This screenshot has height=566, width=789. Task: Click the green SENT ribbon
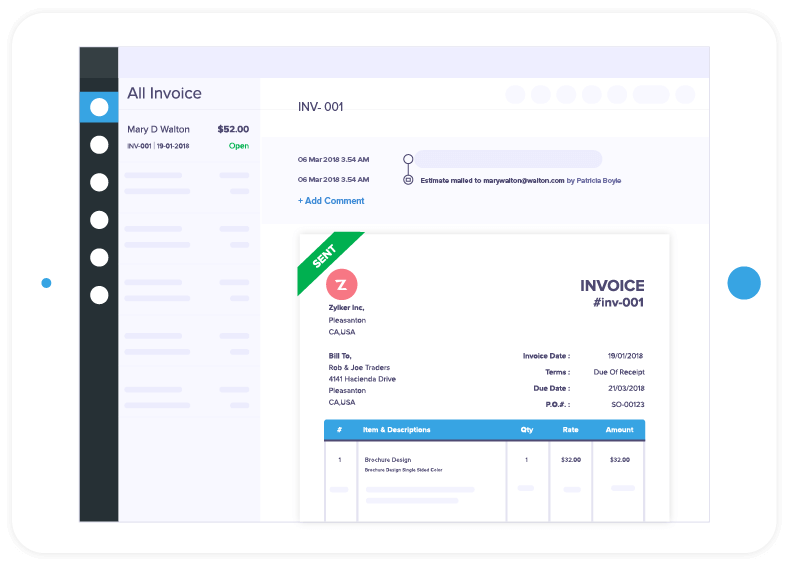[x=325, y=257]
